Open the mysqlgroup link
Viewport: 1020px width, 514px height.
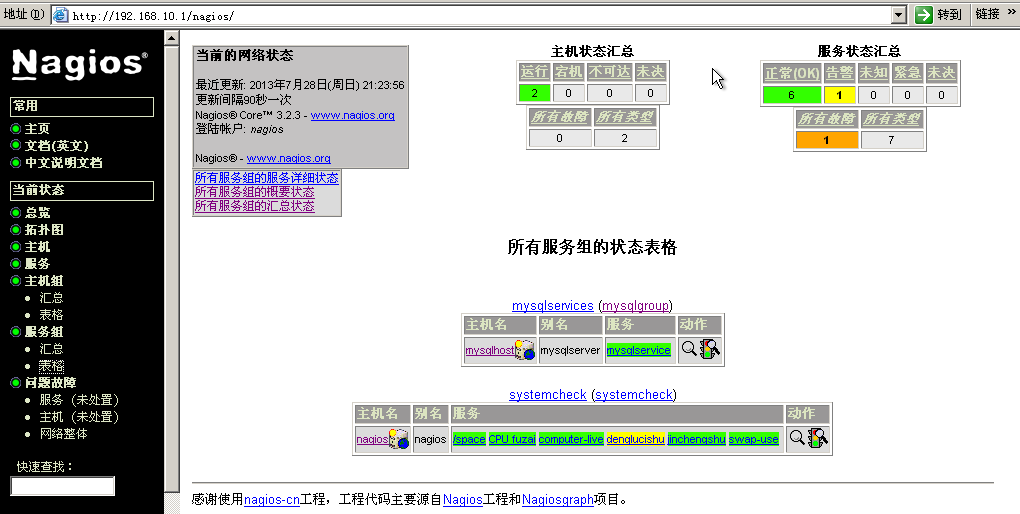[636, 306]
